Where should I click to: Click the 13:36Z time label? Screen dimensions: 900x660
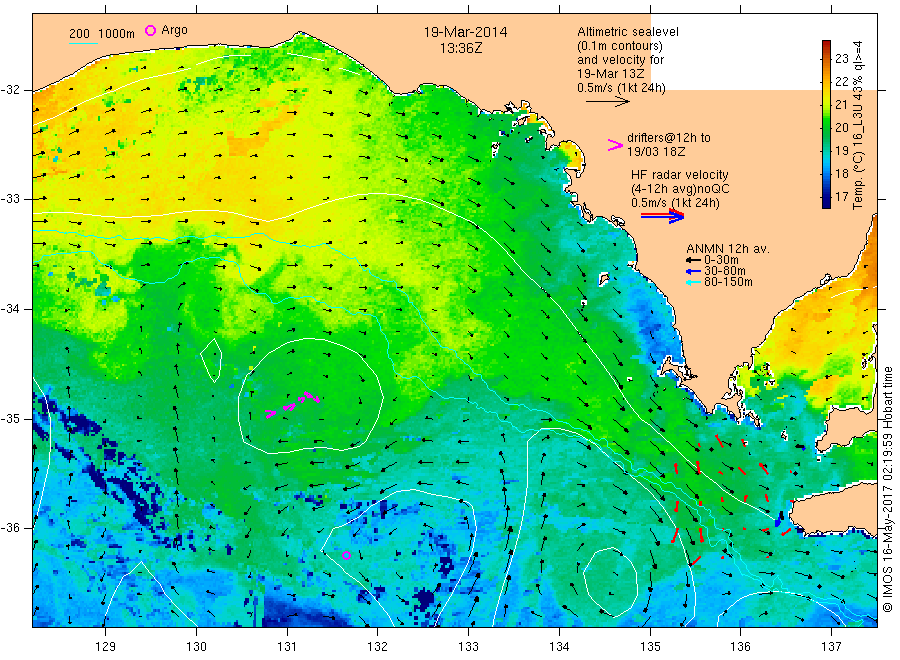[x=461, y=48]
